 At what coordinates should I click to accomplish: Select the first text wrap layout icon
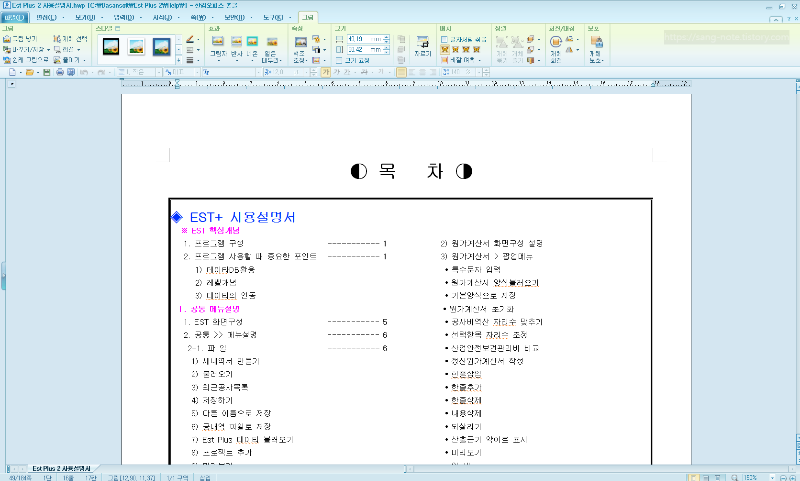(445, 49)
